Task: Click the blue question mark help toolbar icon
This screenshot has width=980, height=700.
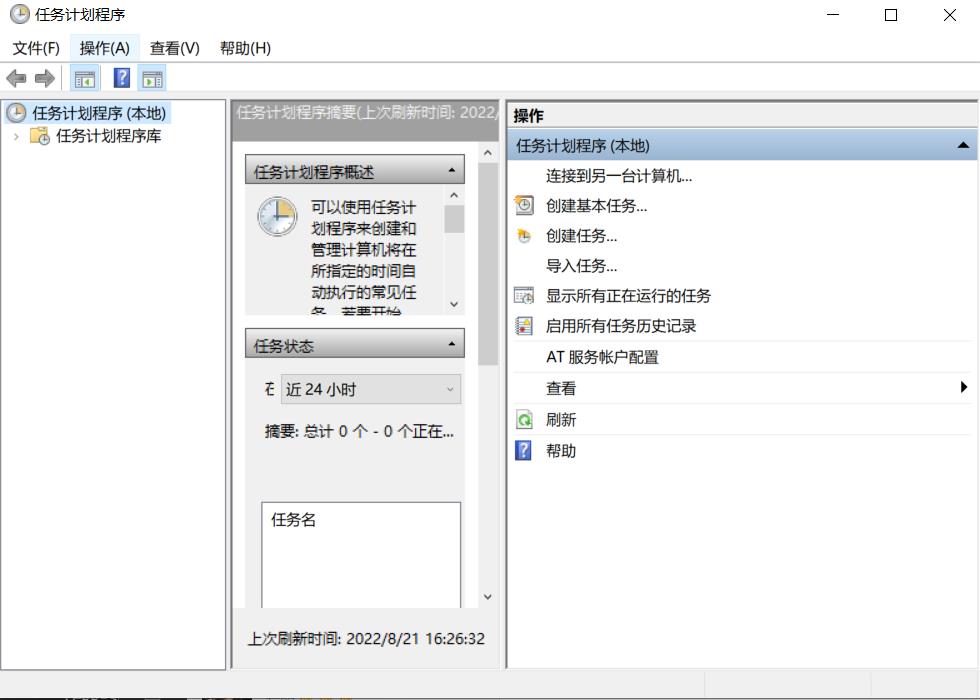Action: coord(122,78)
